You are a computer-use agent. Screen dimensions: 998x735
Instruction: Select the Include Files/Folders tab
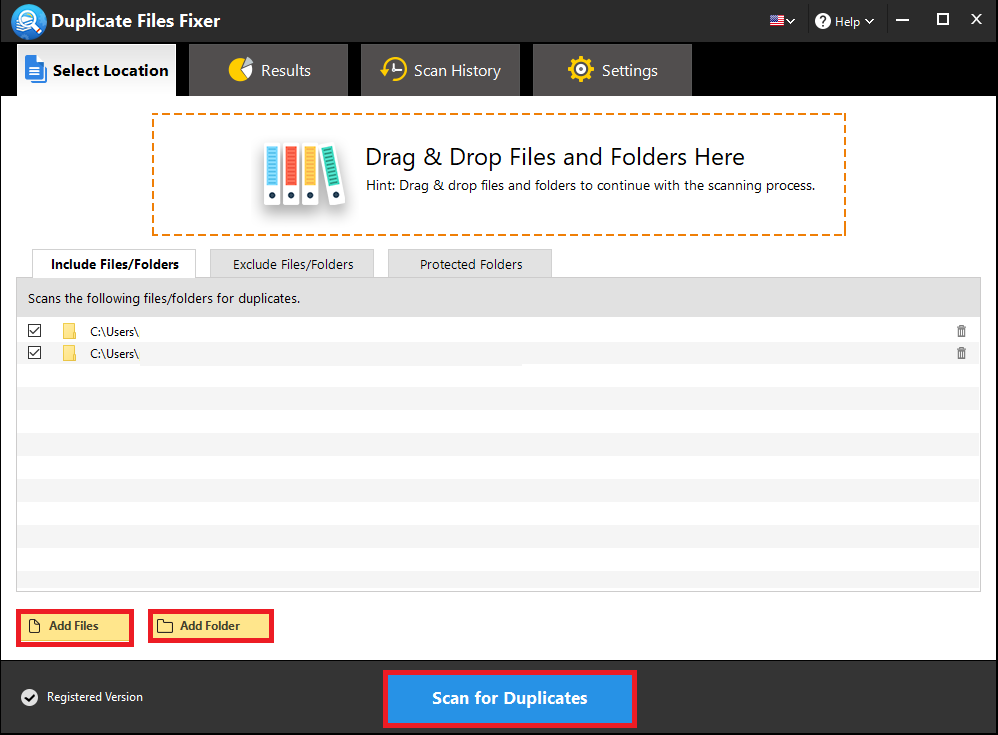[114, 264]
